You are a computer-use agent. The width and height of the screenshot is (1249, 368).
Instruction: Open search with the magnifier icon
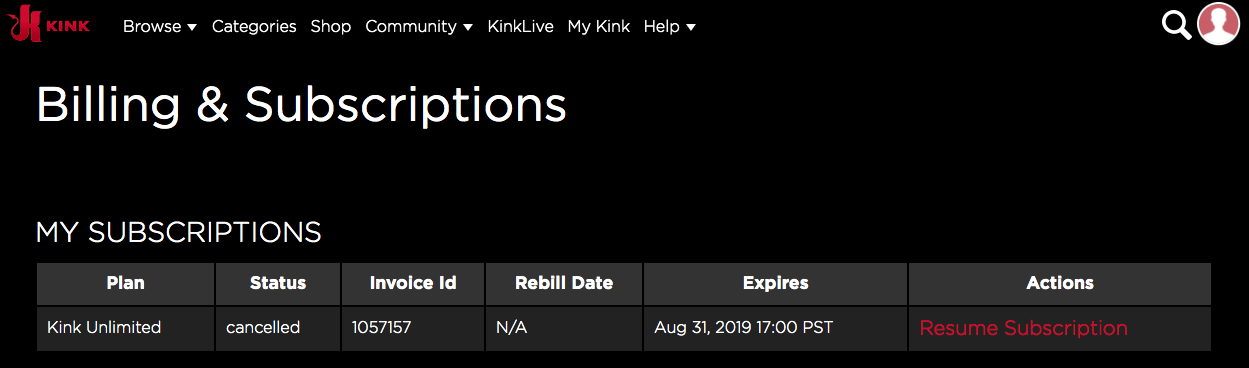[x=1176, y=25]
